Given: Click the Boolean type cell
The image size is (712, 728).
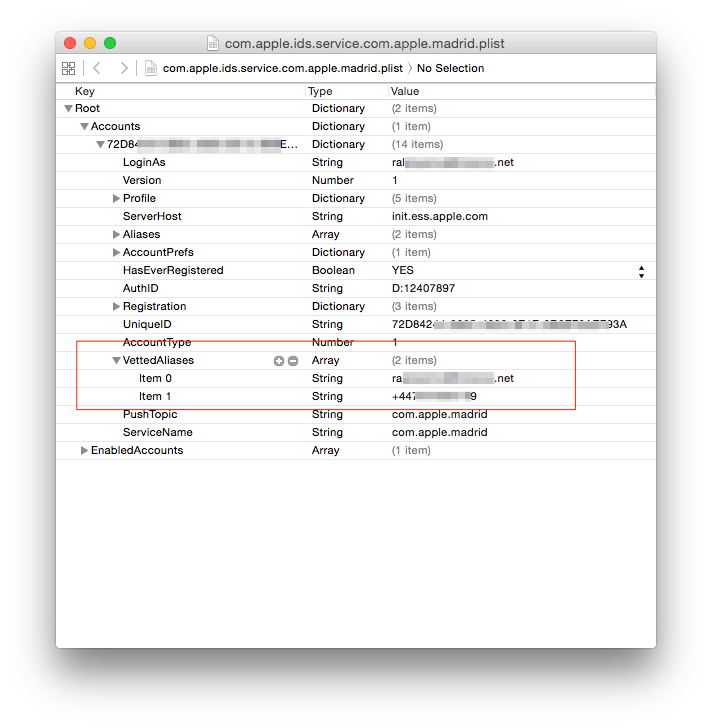Looking at the screenshot, I should [333, 270].
